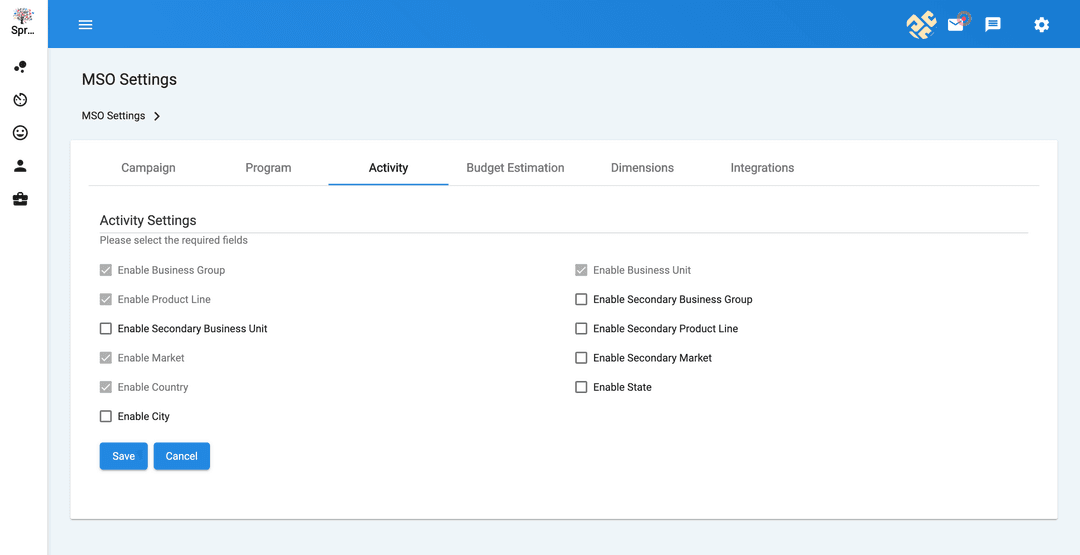Click the Activity Settings heading
The width and height of the screenshot is (1080, 555).
pyautogui.click(x=148, y=220)
